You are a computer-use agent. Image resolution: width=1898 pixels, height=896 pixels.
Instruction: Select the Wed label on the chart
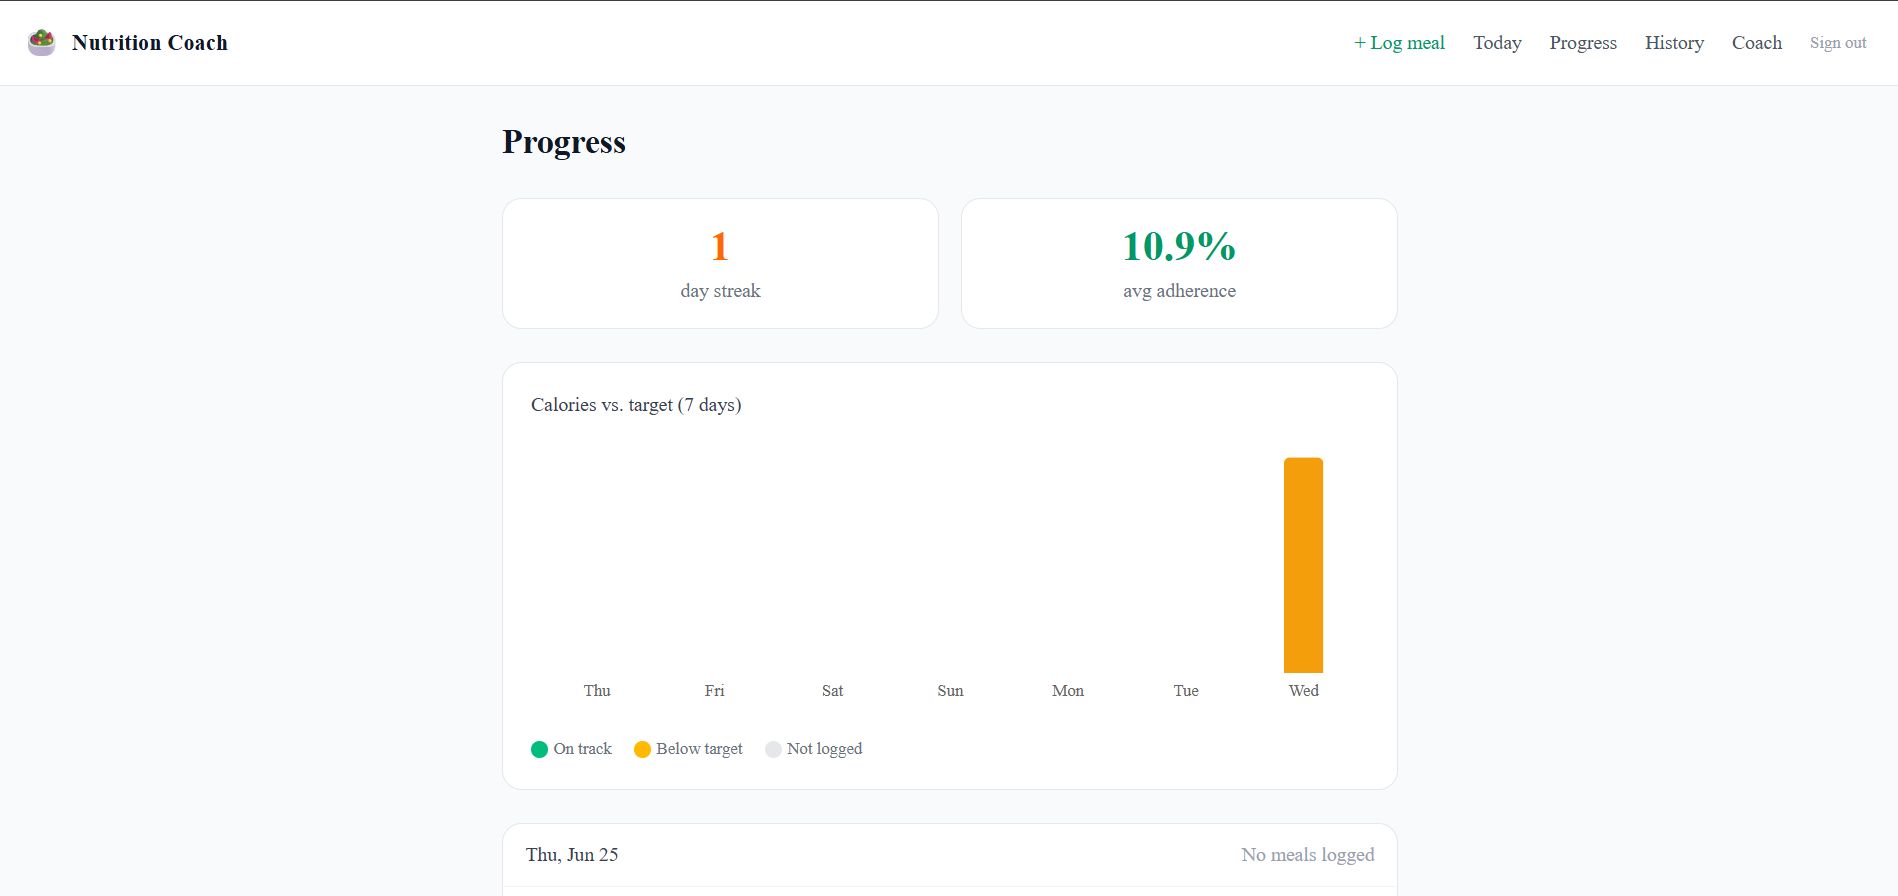(1303, 691)
